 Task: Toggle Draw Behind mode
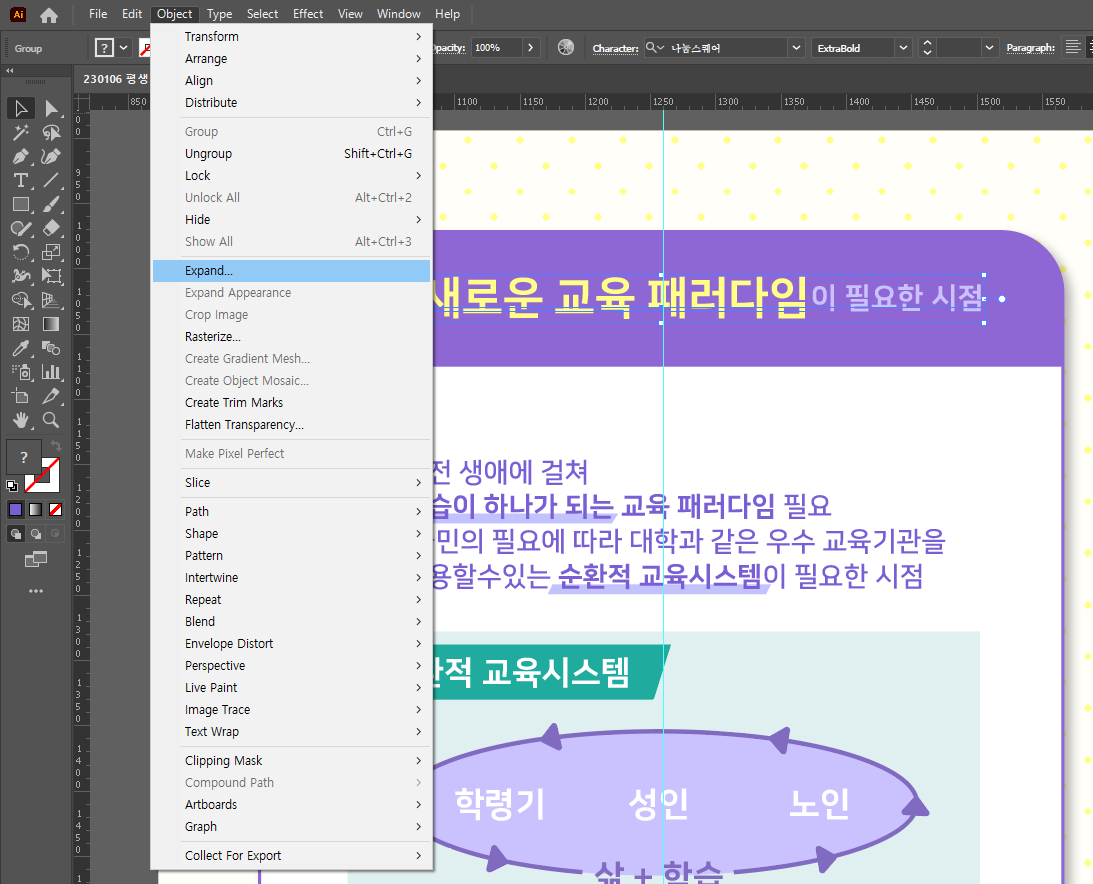tap(36, 534)
